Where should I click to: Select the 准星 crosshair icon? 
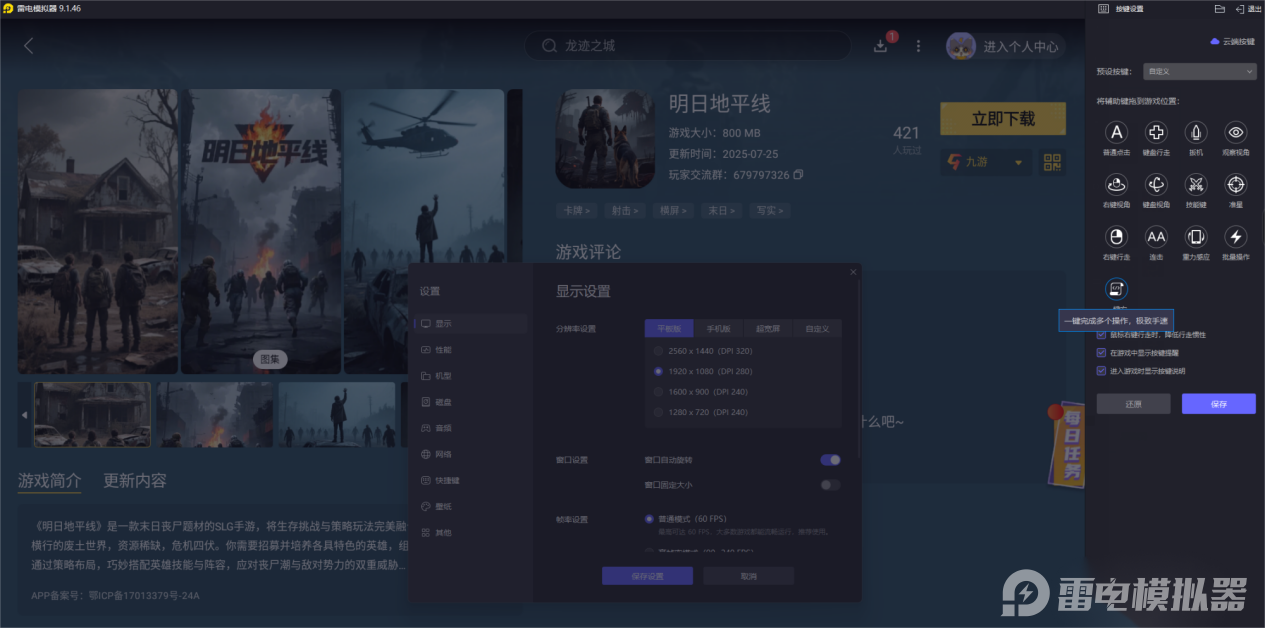[x=1236, y=184]
